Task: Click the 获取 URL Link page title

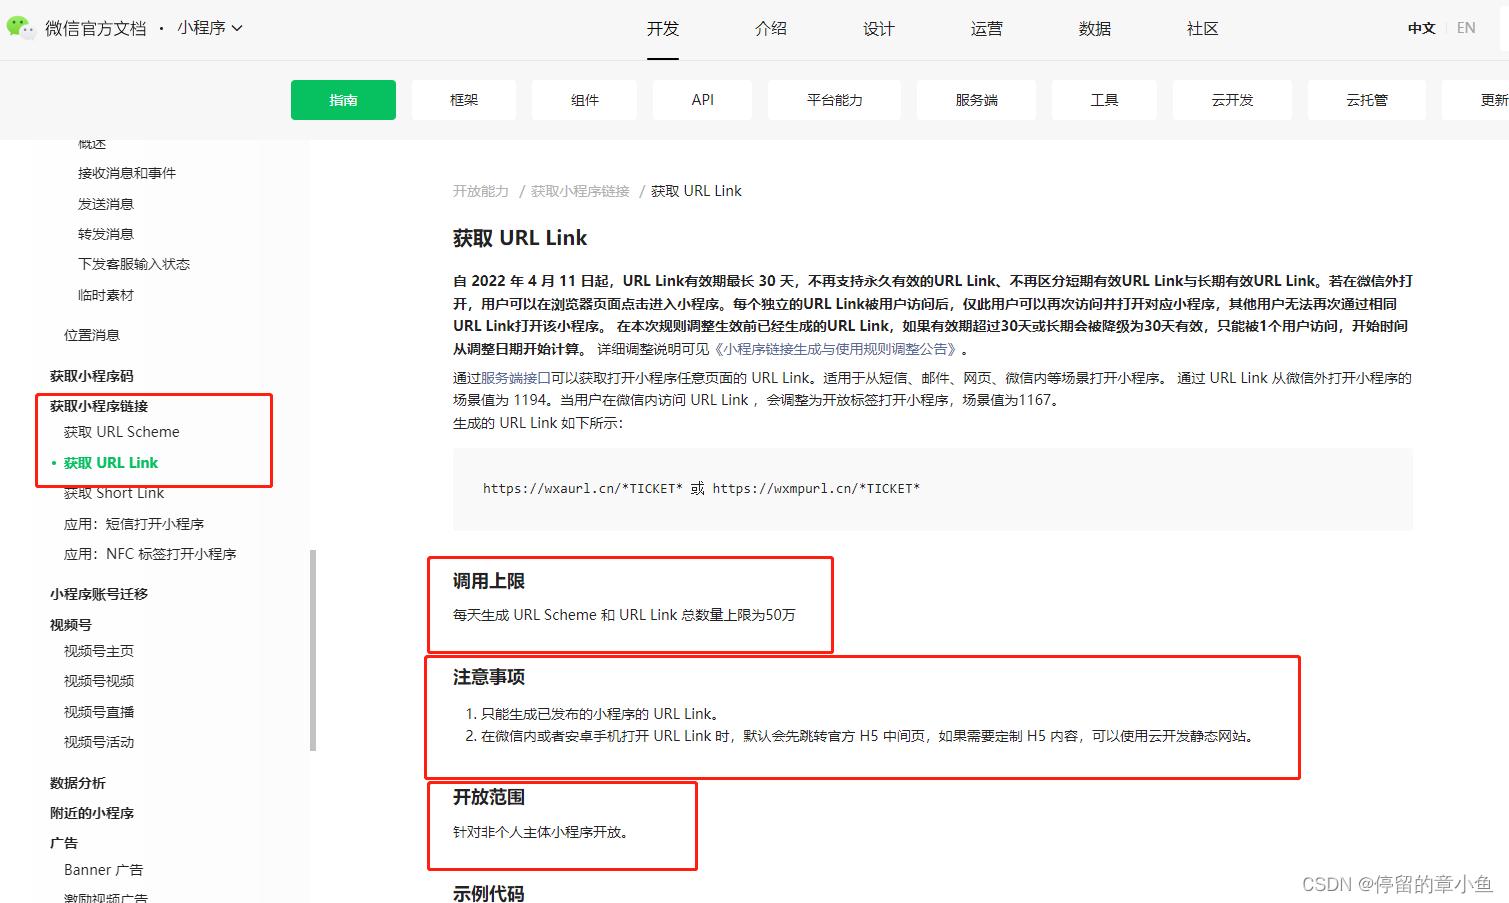Action: 520,238
